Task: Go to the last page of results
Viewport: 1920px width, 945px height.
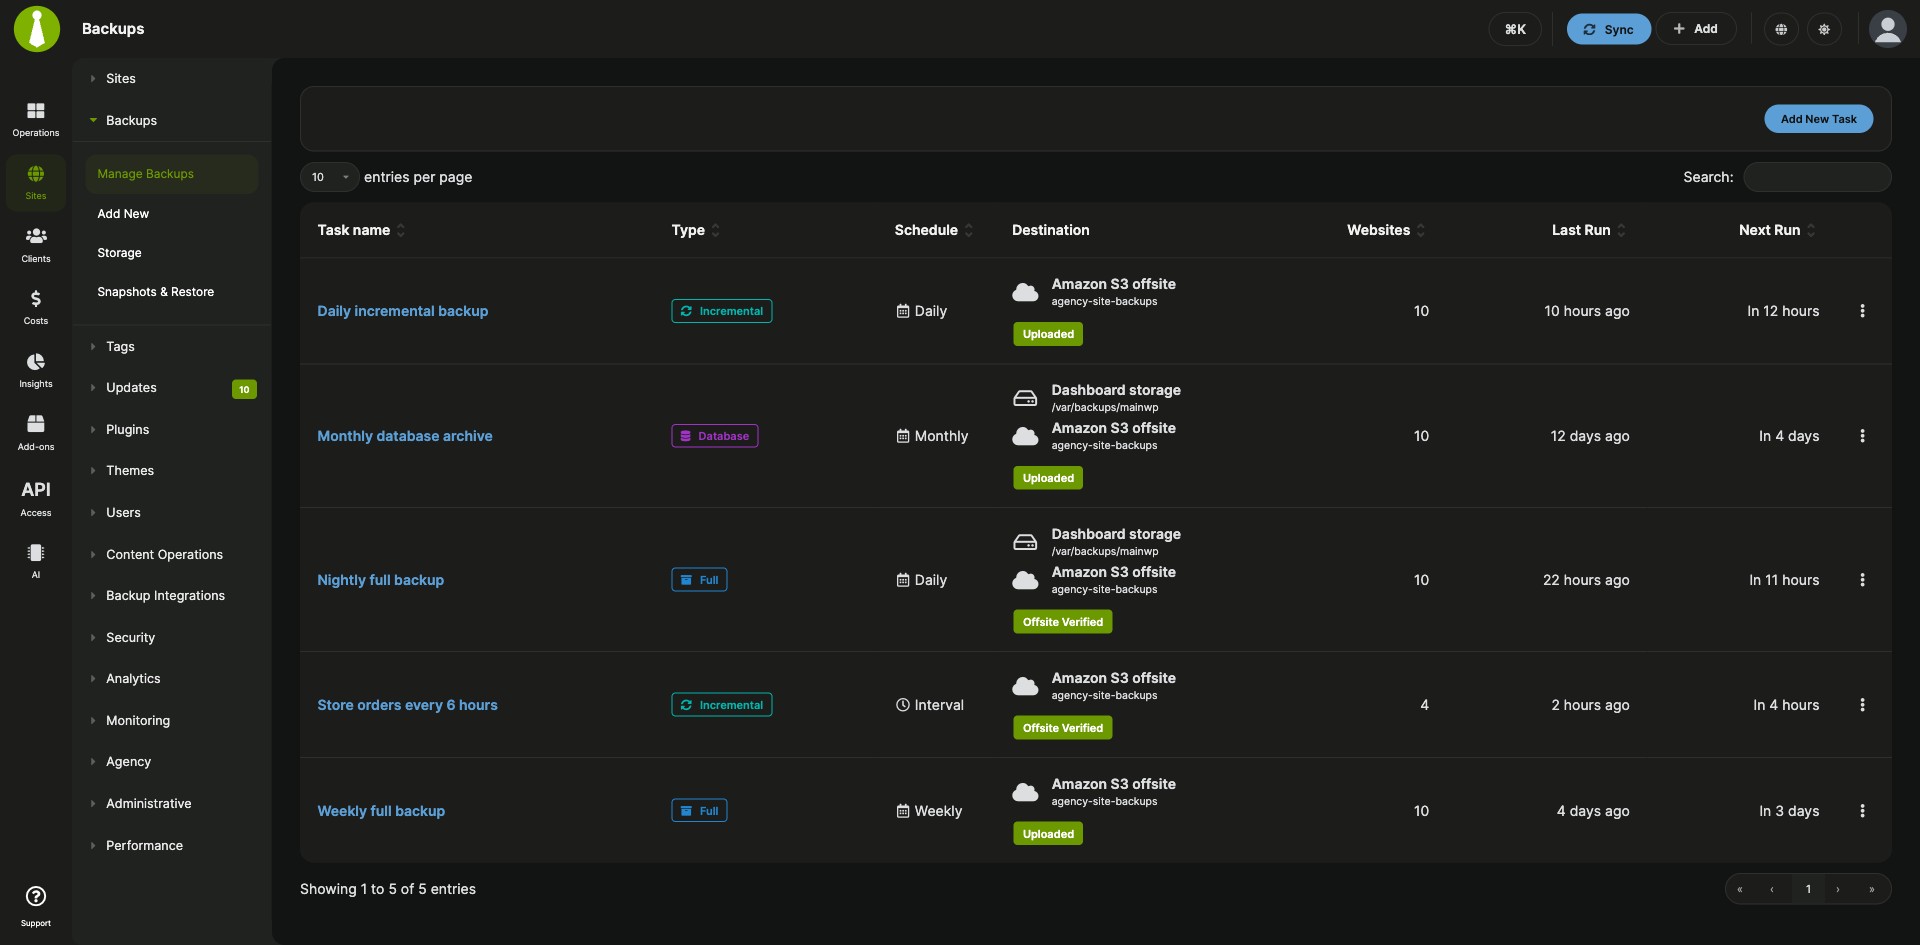Action: [x=1871, y=889]
